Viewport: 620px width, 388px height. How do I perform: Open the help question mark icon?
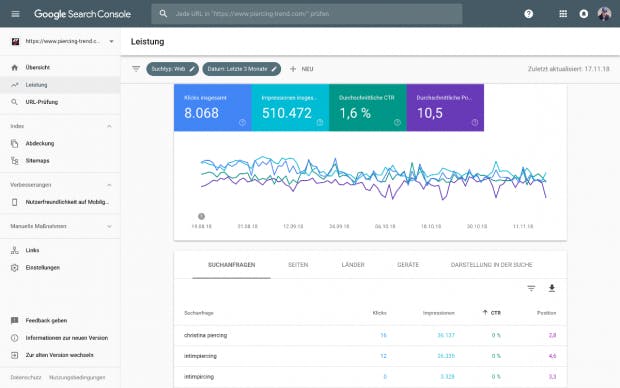point(529,14)
